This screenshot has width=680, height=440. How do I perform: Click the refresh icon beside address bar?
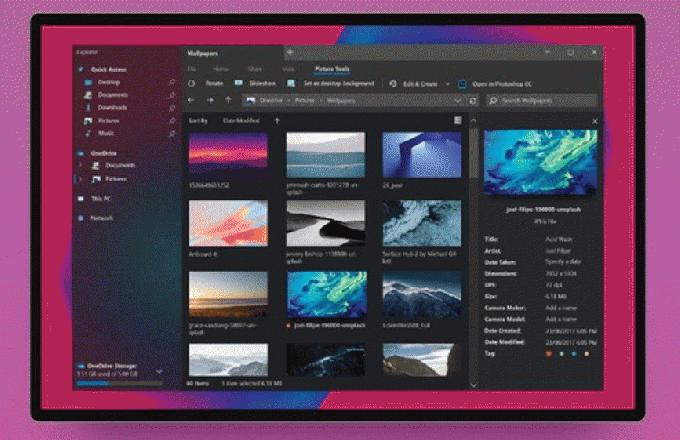(x=472, y=101)
